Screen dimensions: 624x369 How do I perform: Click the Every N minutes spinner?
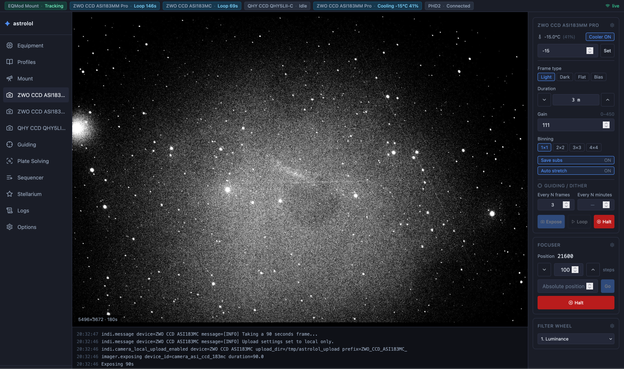coord(606,205)
